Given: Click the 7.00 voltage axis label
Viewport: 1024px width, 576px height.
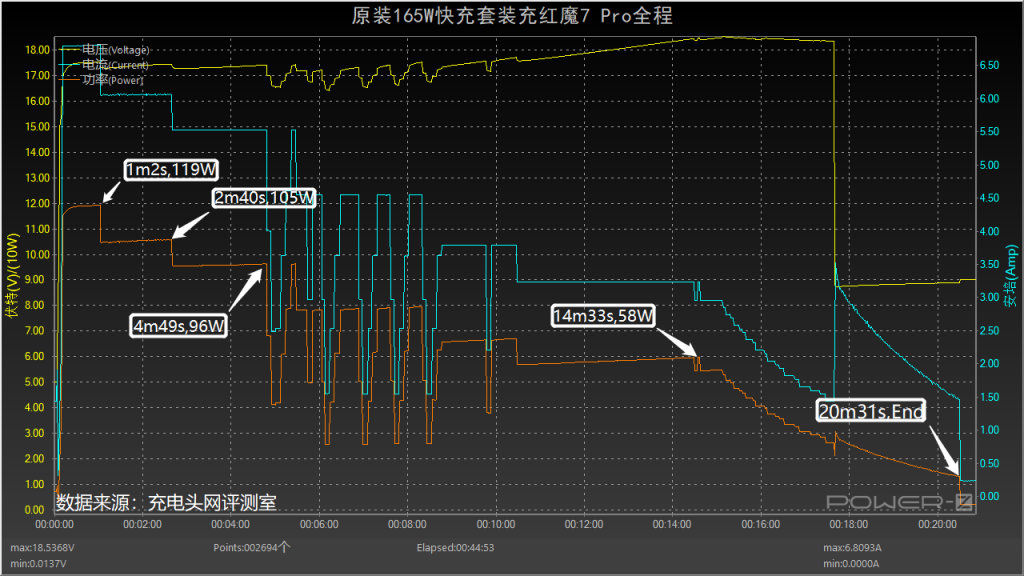Looking at the screenshot, I should (35, 330).
